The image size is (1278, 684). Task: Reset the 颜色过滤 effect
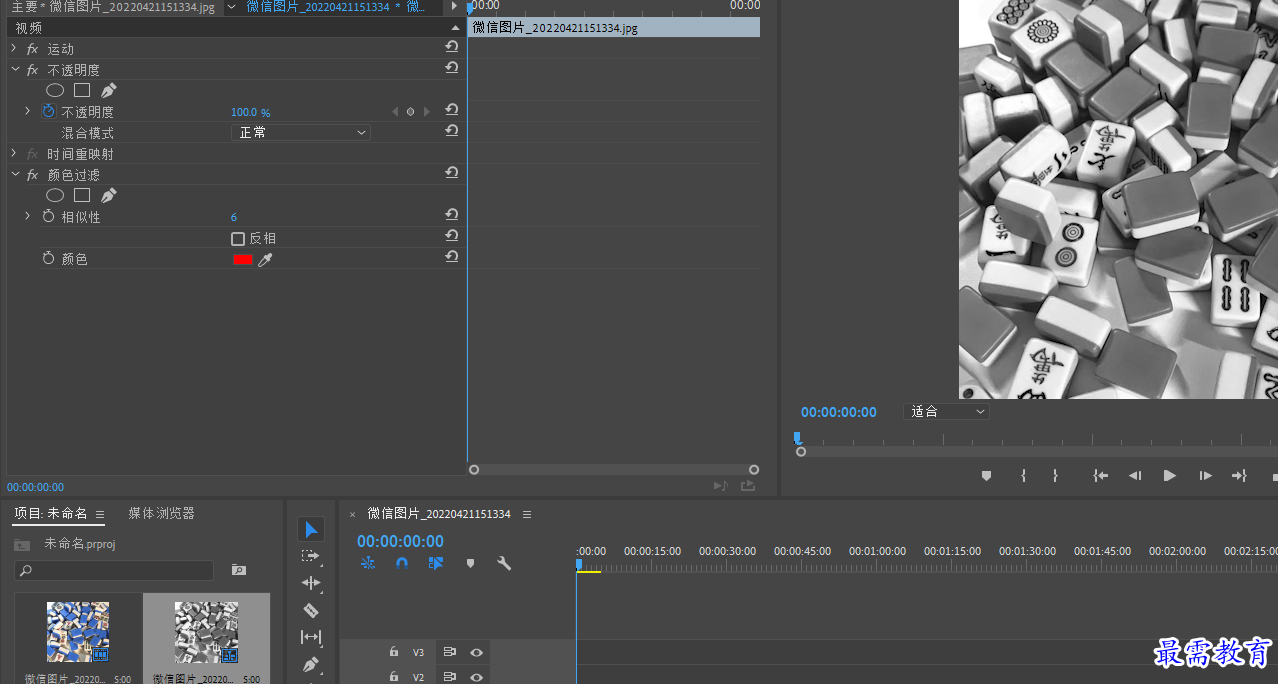click(x=452, y=173)
